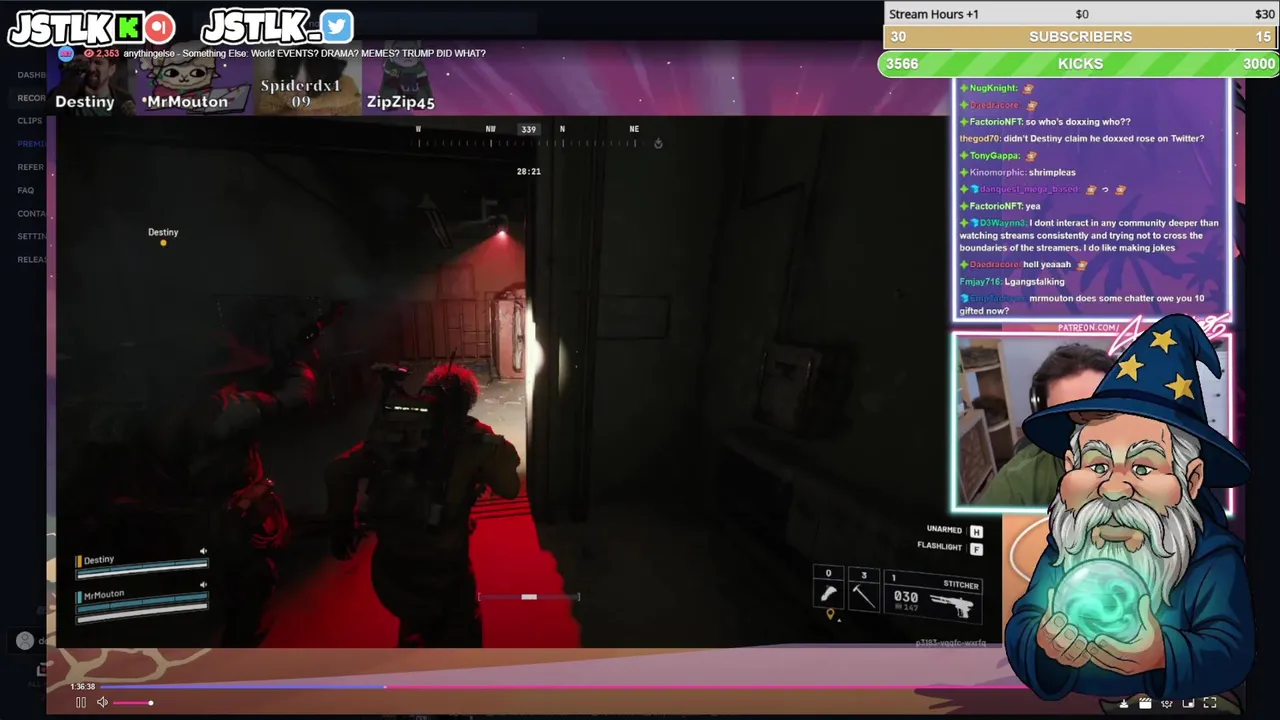Click the FLASHLIGHT F keybind hint
This screenshot has height=720, width=1280.
click(949, 547)
